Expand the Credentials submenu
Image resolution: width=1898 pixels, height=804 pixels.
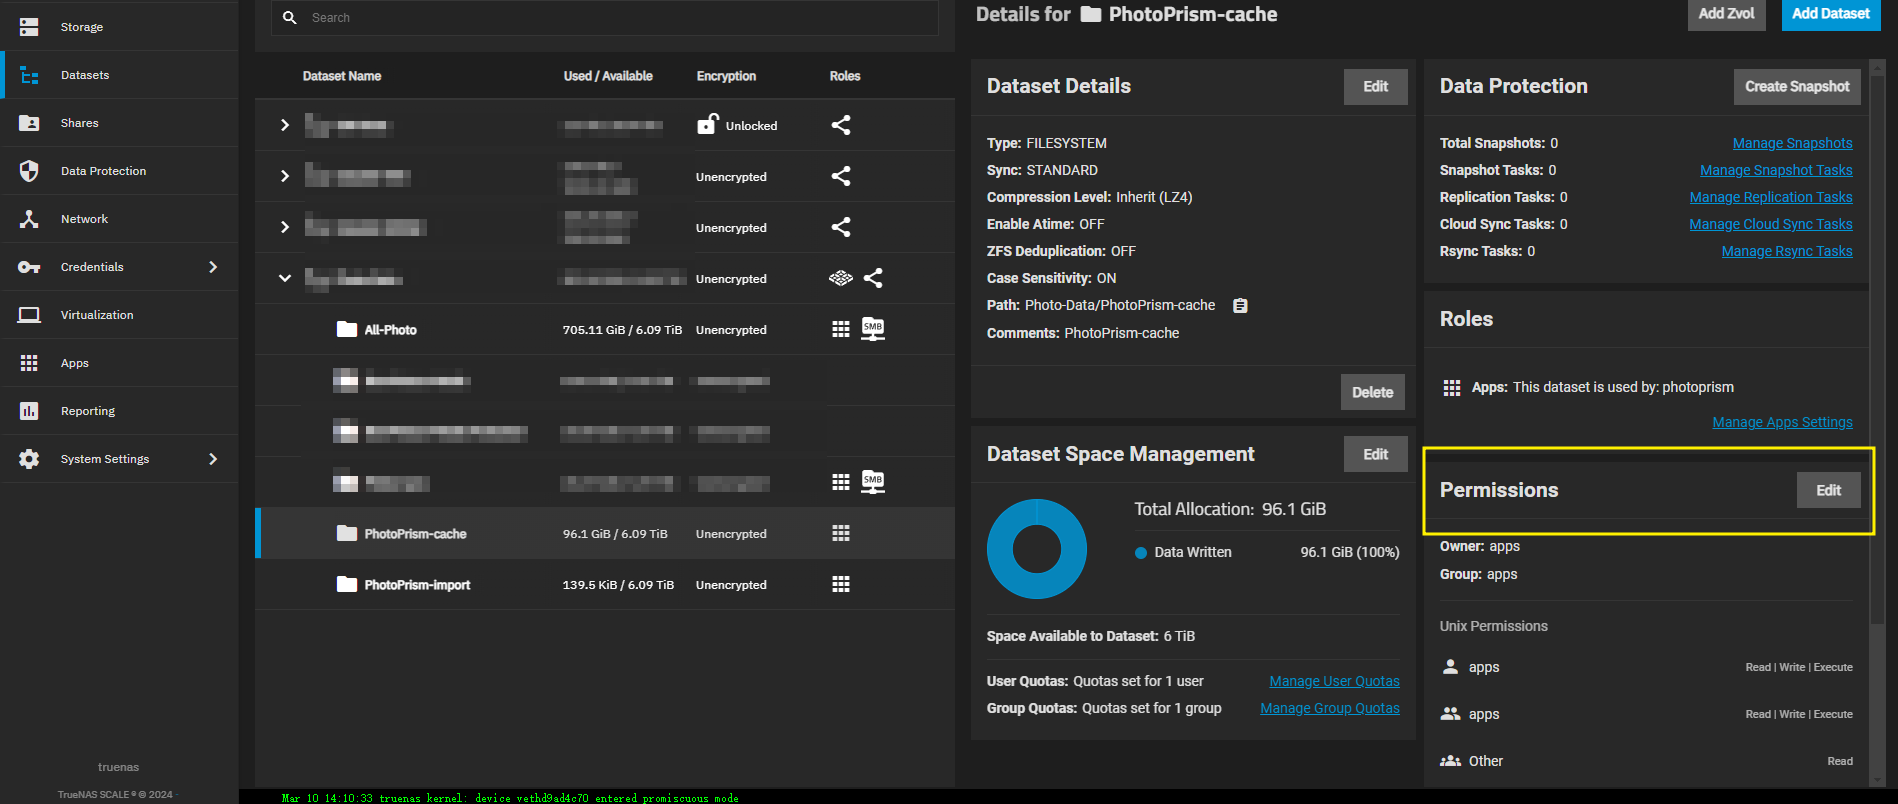[x=212, y=267]
